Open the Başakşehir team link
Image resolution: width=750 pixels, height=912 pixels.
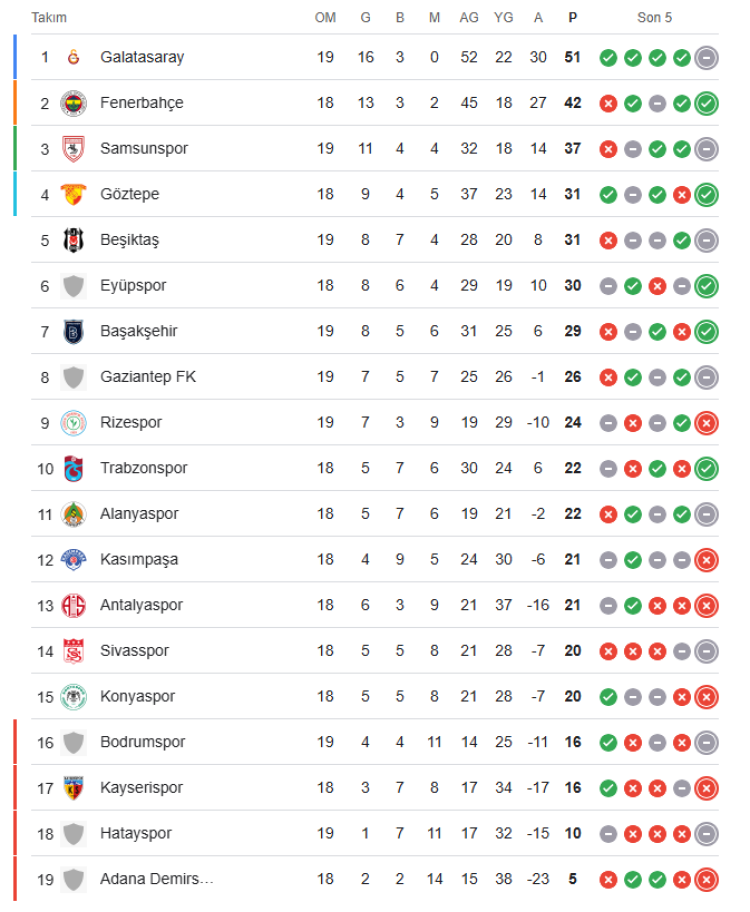[x=139, y=331]
